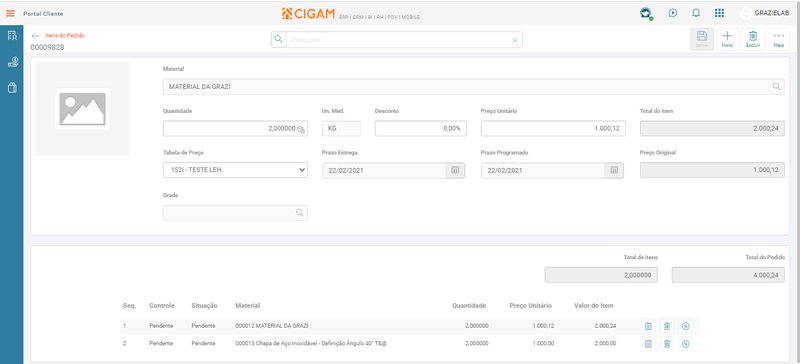
Task: Click the search magnifier icon
Action: tap(279, 39)
